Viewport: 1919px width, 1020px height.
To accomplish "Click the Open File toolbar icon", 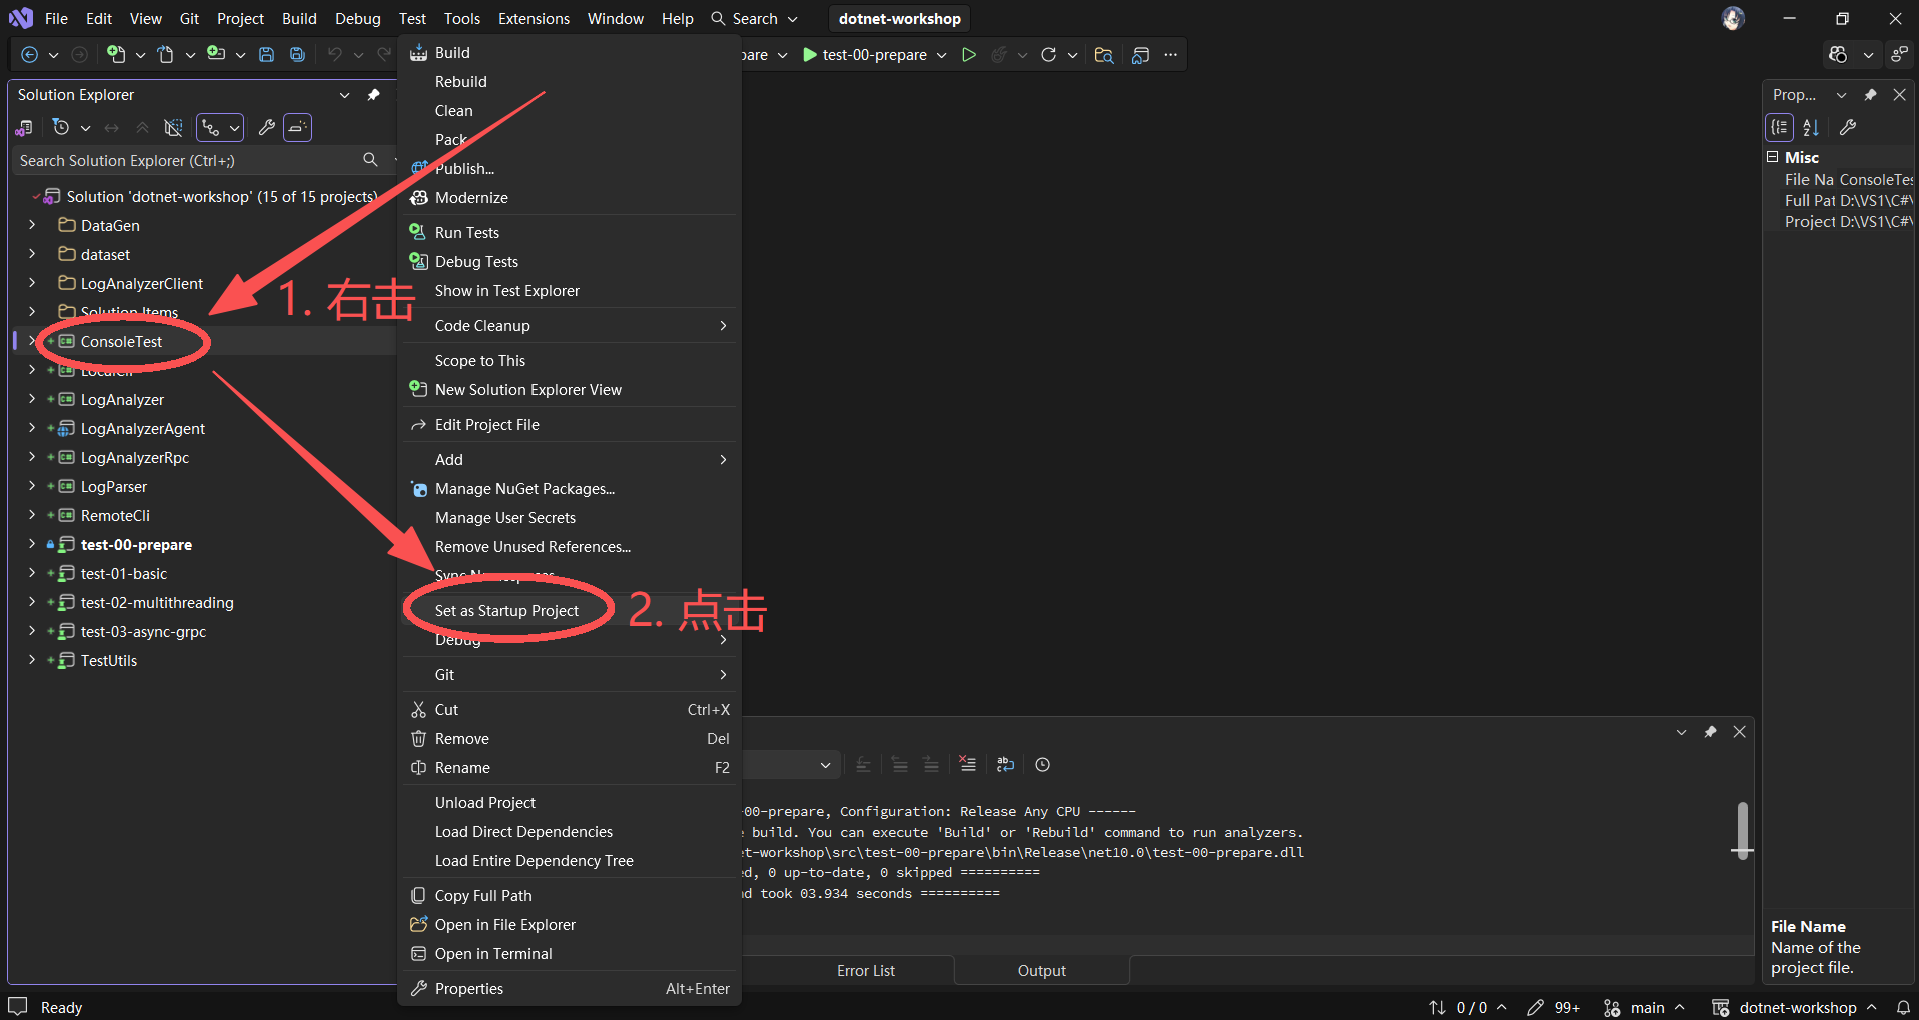I will pos(166,55).
